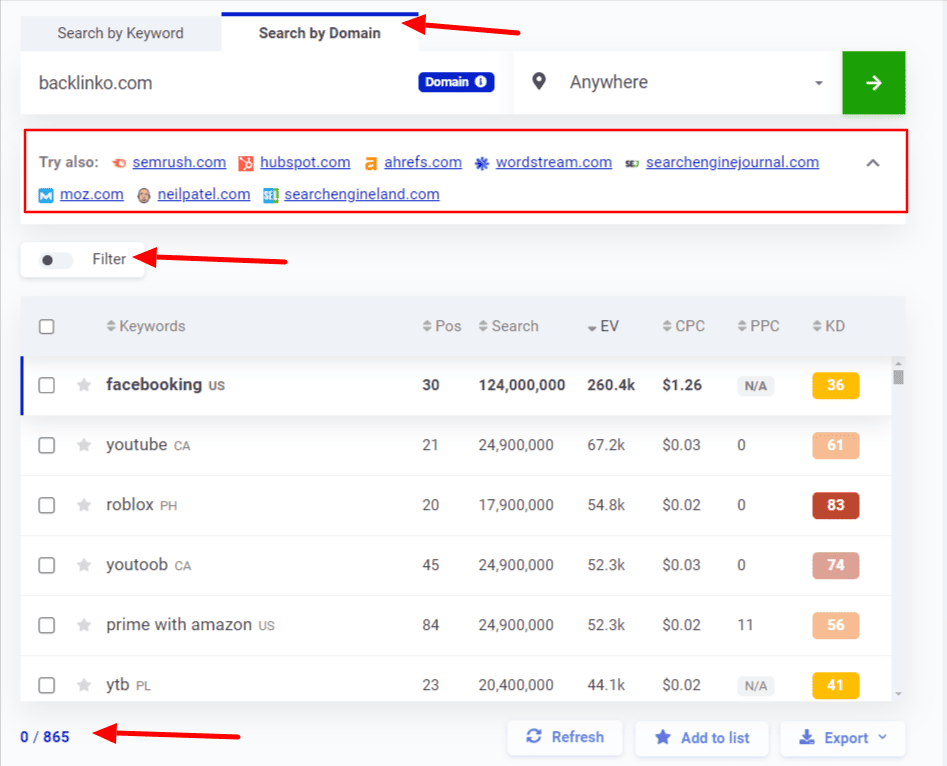Sort table by PPC column
Image resolution: width=947 pixels, height=766 pixels.
point(759,326)
